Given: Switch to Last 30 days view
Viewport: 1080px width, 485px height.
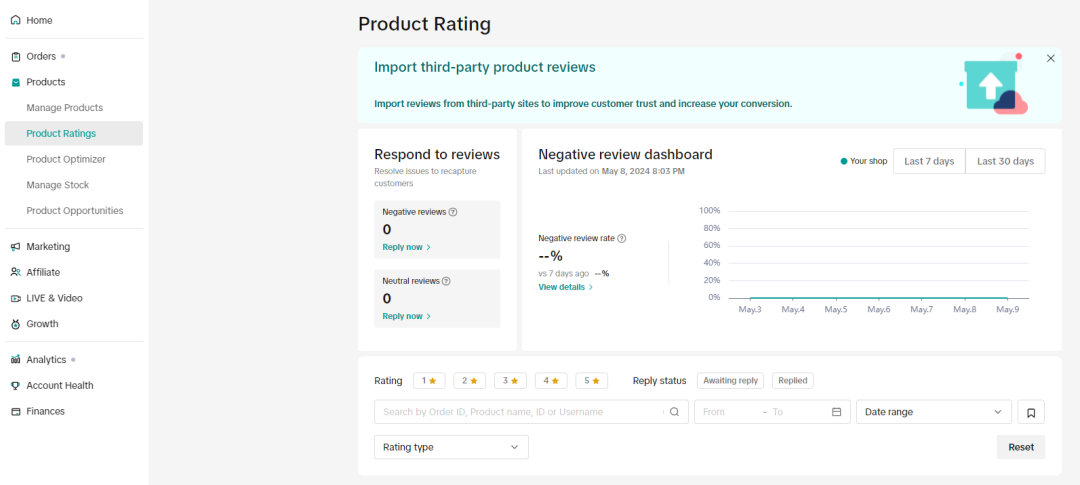Looking at the screenshot, I should (1005, 161).
